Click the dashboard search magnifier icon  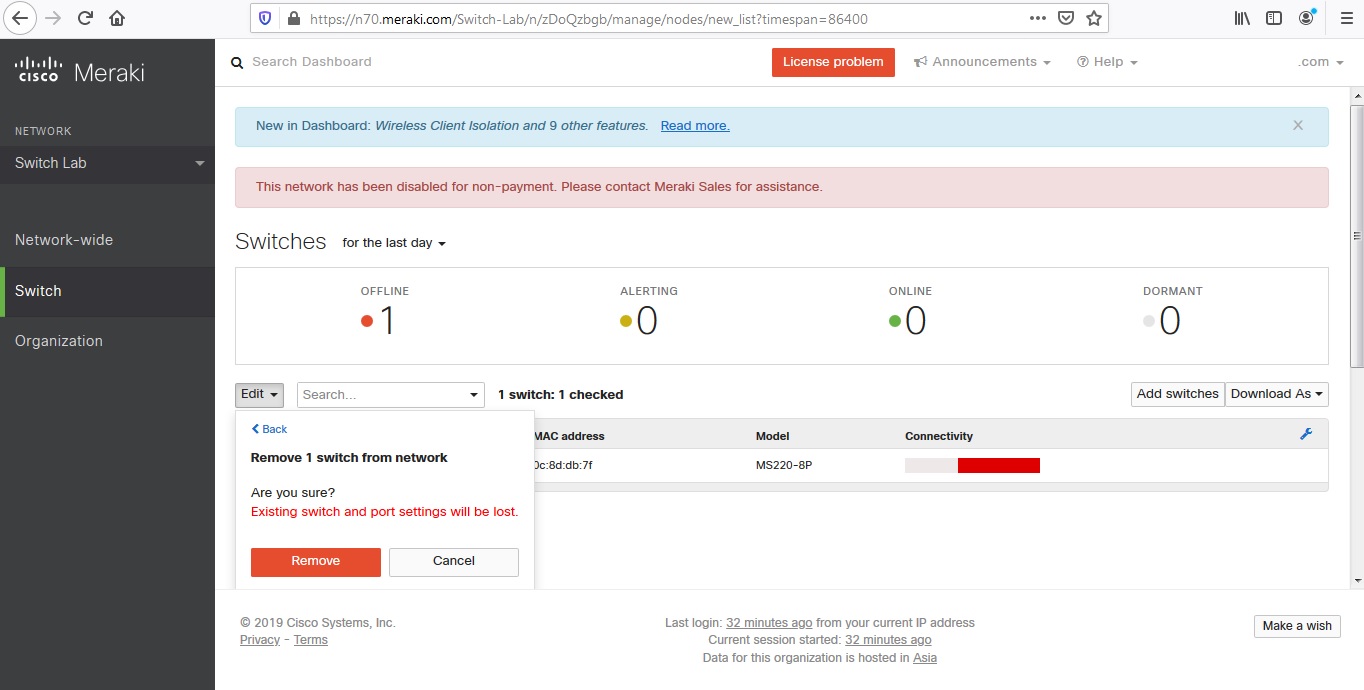pos(237,62)
